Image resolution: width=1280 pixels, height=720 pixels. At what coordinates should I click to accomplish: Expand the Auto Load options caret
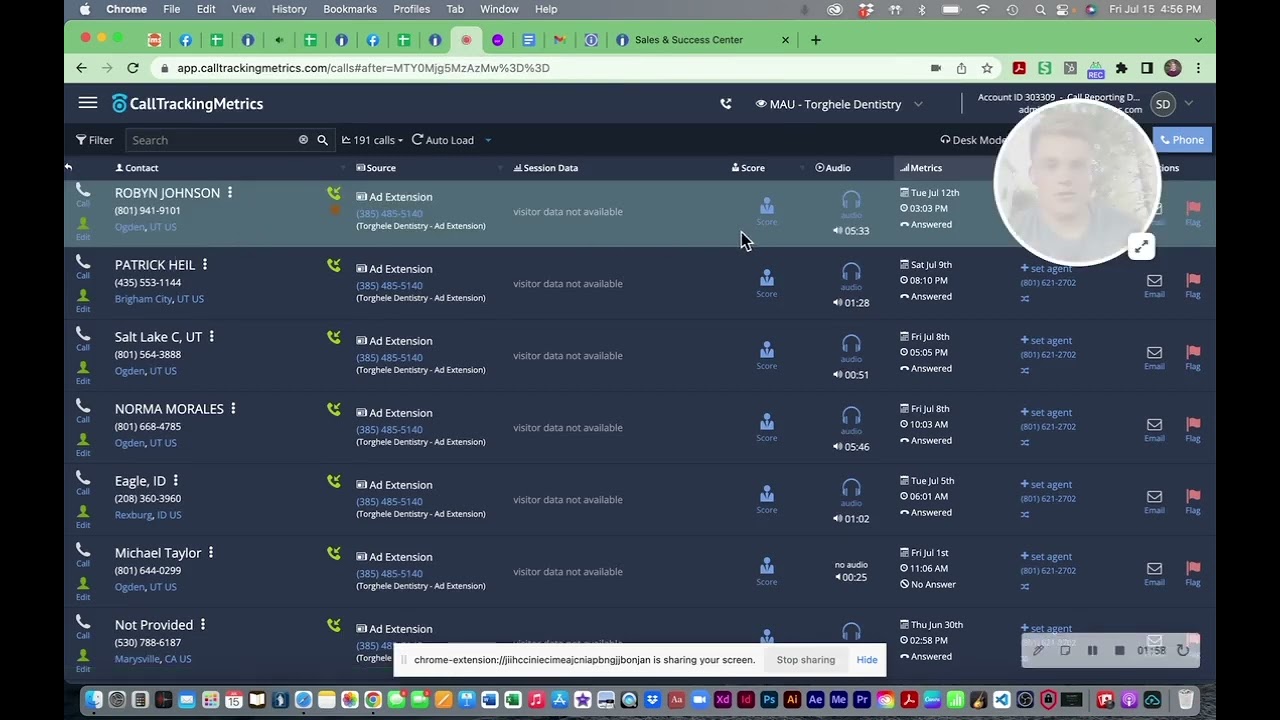tap(488, 140)
